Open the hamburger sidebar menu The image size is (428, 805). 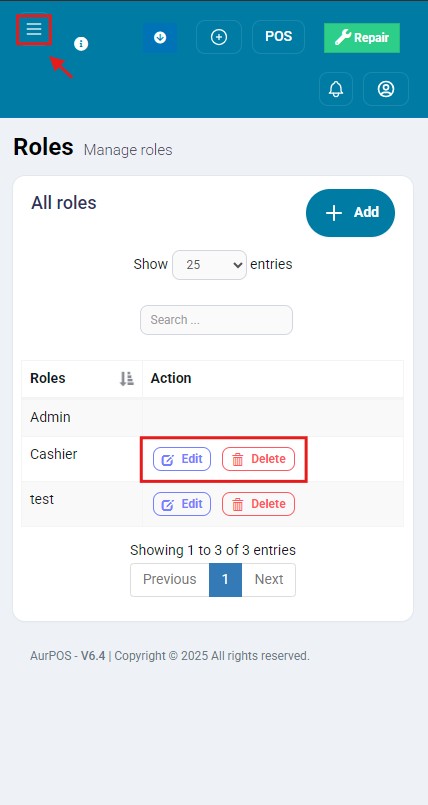[x=34, y=29]
